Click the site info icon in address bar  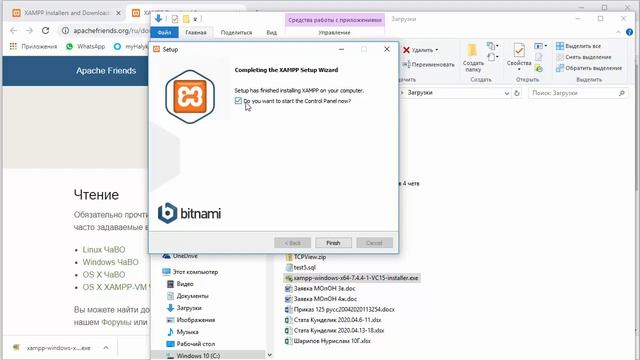point(65,31)
